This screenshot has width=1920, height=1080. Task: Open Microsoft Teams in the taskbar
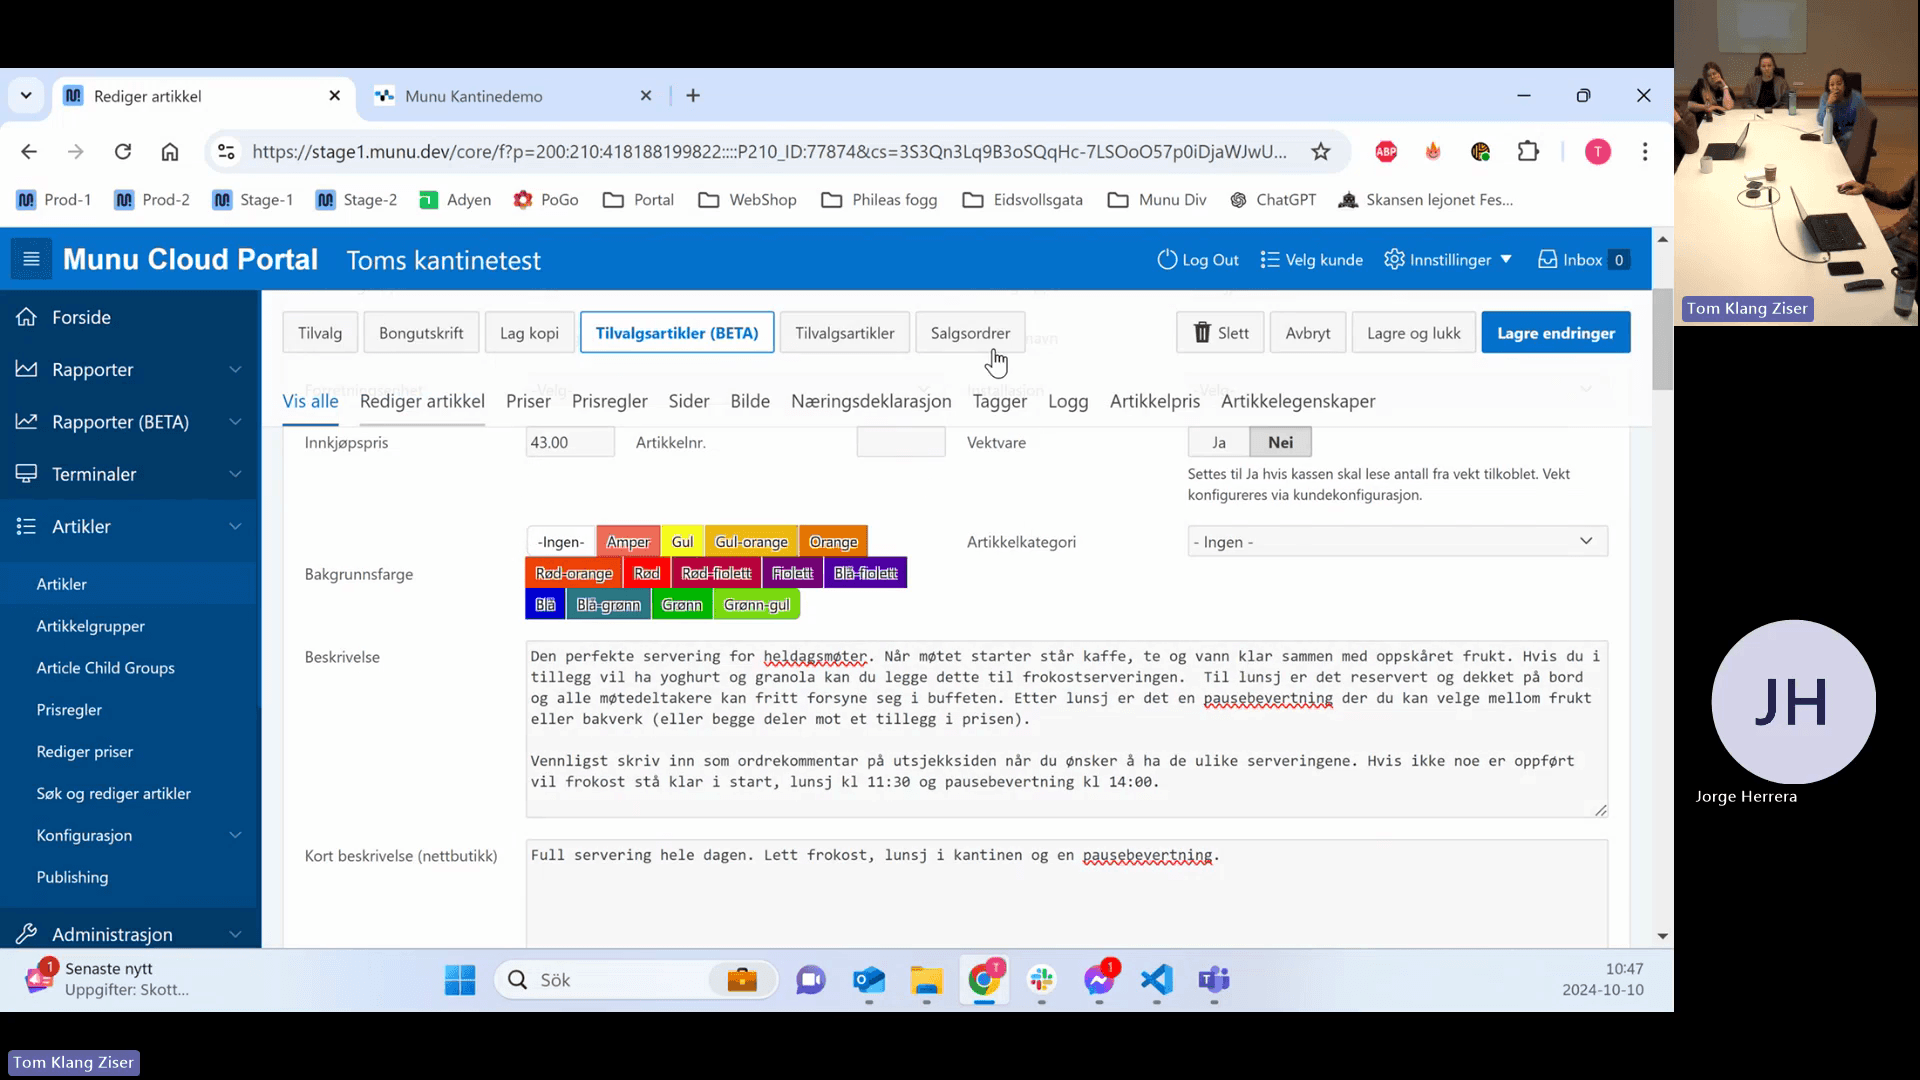point(1214,980)
